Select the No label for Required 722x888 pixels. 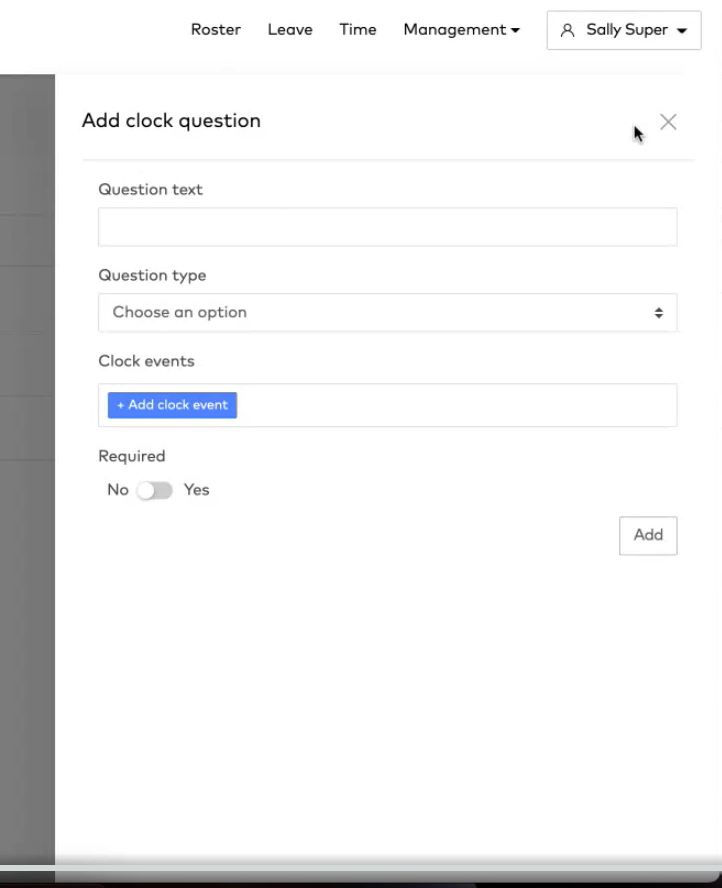point(118,490)
